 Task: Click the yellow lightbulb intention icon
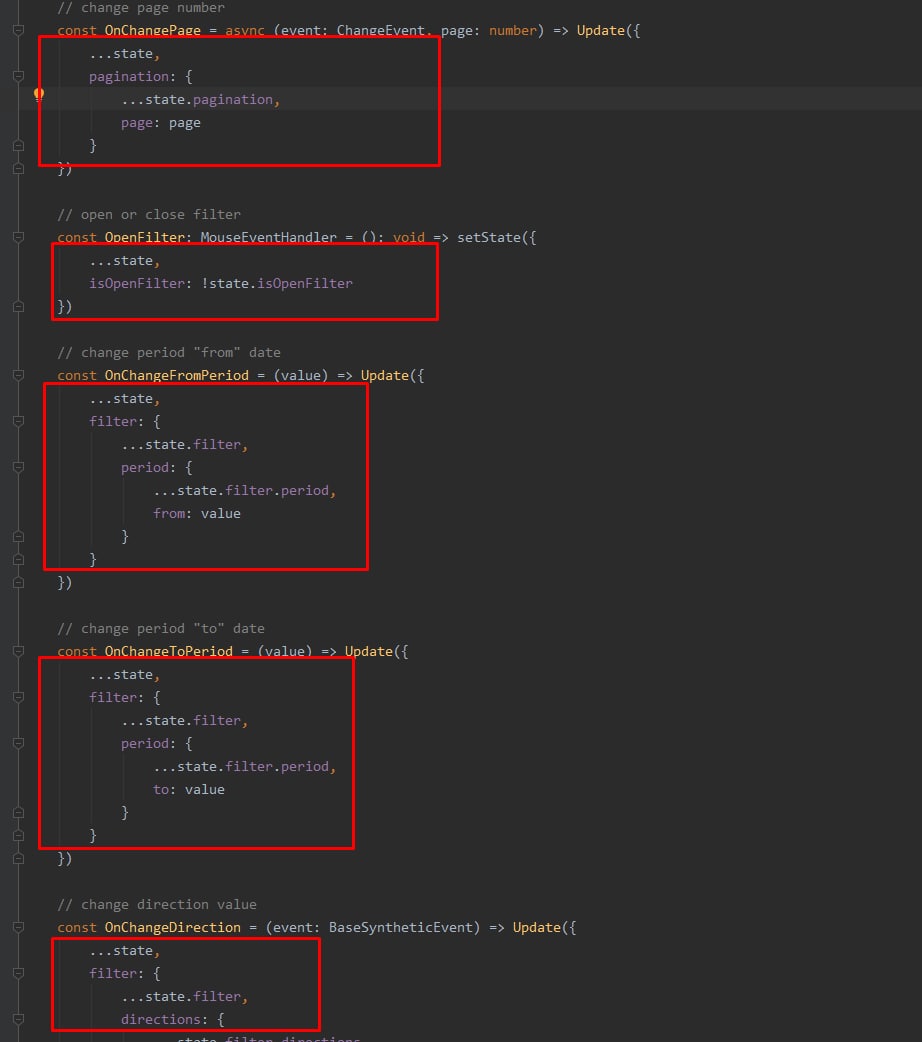pyautogui.click(x=39, y=95)
